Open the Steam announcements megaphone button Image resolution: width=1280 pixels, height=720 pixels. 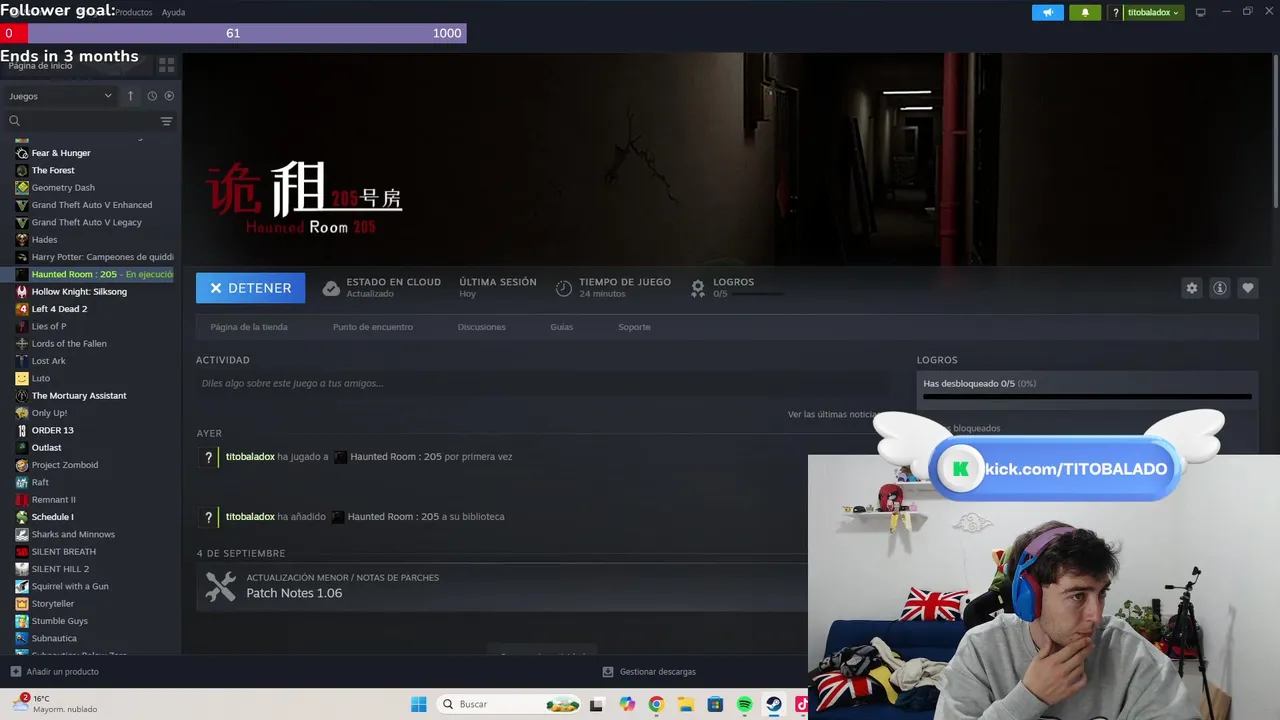pyautogui.click(x=1048, y=12)
